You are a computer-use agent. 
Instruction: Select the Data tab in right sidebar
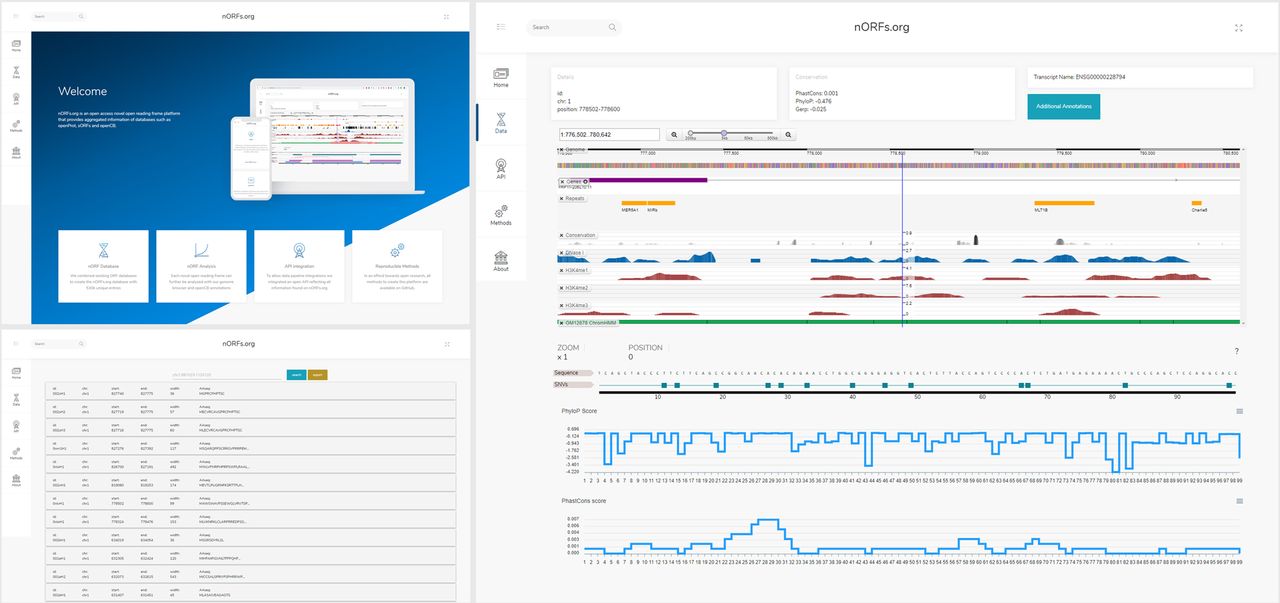501,122
